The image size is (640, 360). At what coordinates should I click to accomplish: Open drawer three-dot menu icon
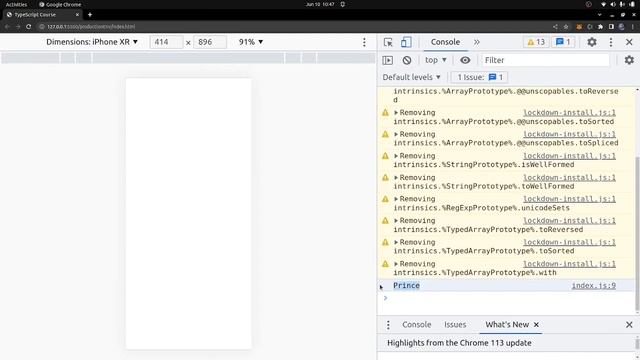point(388,325)
